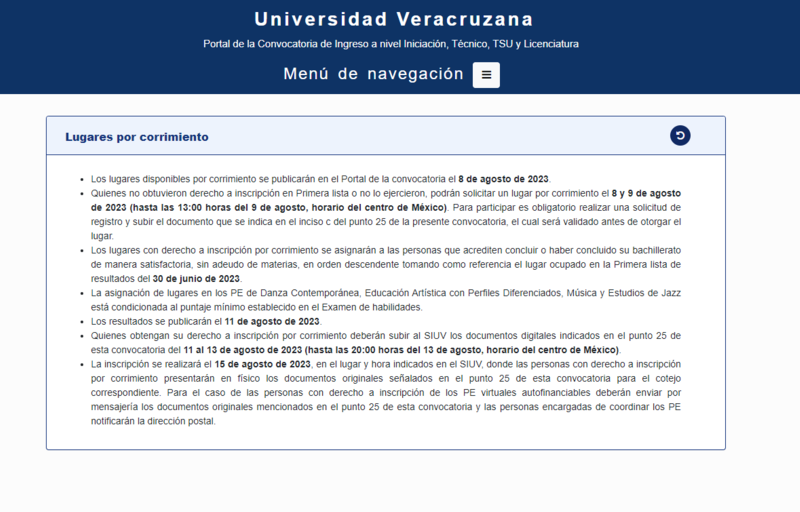Click the circular refresh arrow icon
Viewport: 800px width, 512px height.
[680, 136]
